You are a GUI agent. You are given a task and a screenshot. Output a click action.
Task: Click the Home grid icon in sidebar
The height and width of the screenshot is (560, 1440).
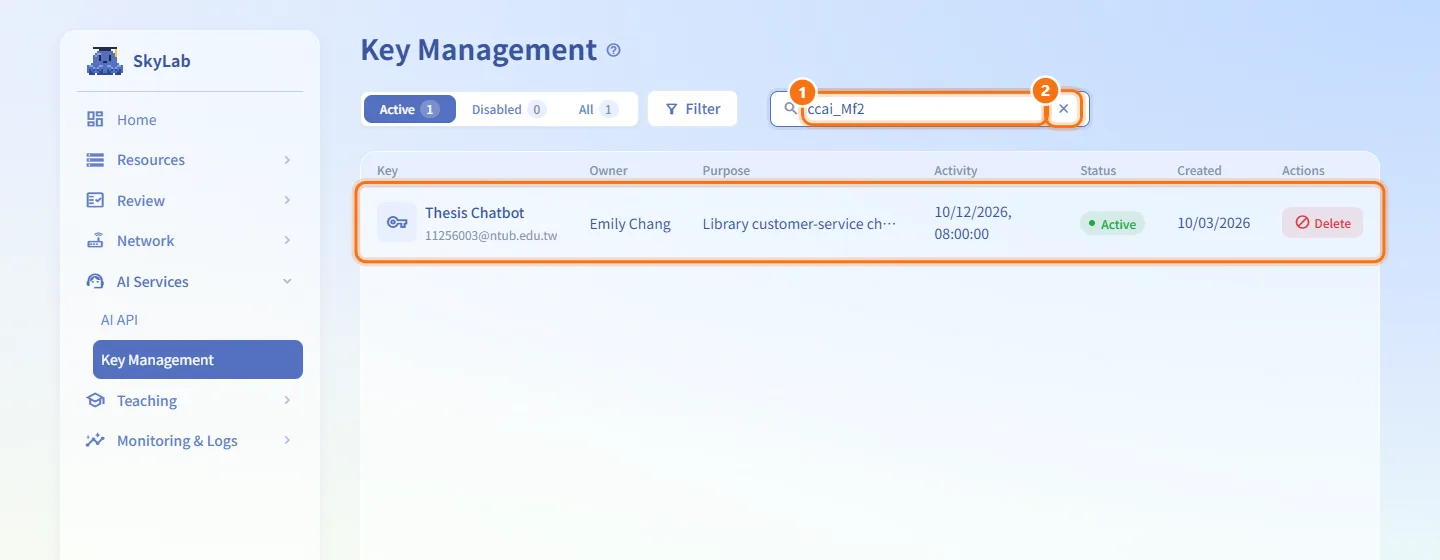96,120
